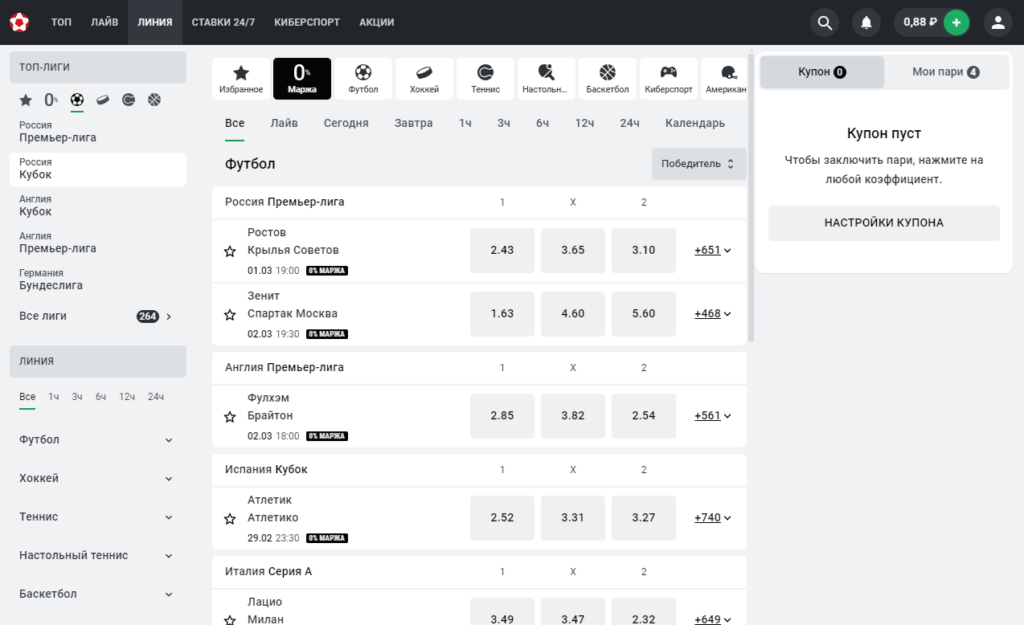Click the site logo in header
The height and width of the screenshot is (625, 1024).
19,22
